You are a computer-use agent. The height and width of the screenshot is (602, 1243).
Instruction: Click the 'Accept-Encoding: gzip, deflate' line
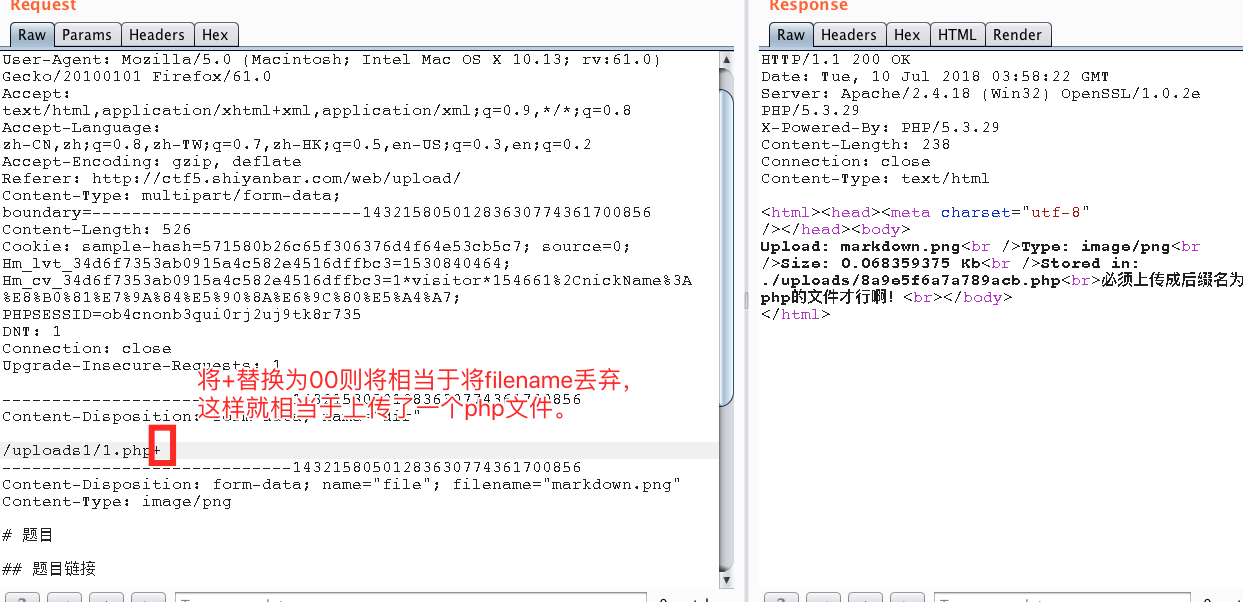point(151,162)
